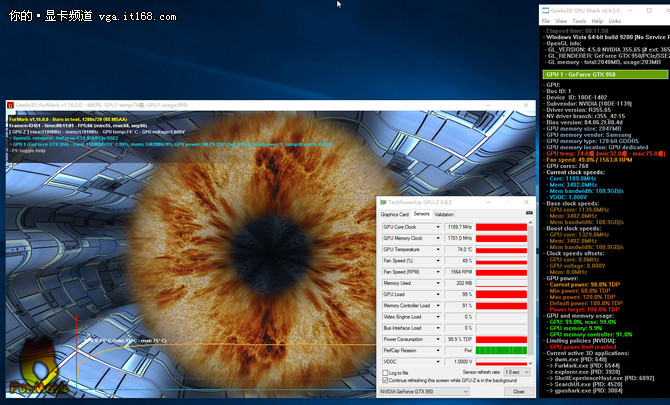Open GPU Core Clock sensor dropdown
Viewport: 670px width, 405px height.
click(438, 227)
